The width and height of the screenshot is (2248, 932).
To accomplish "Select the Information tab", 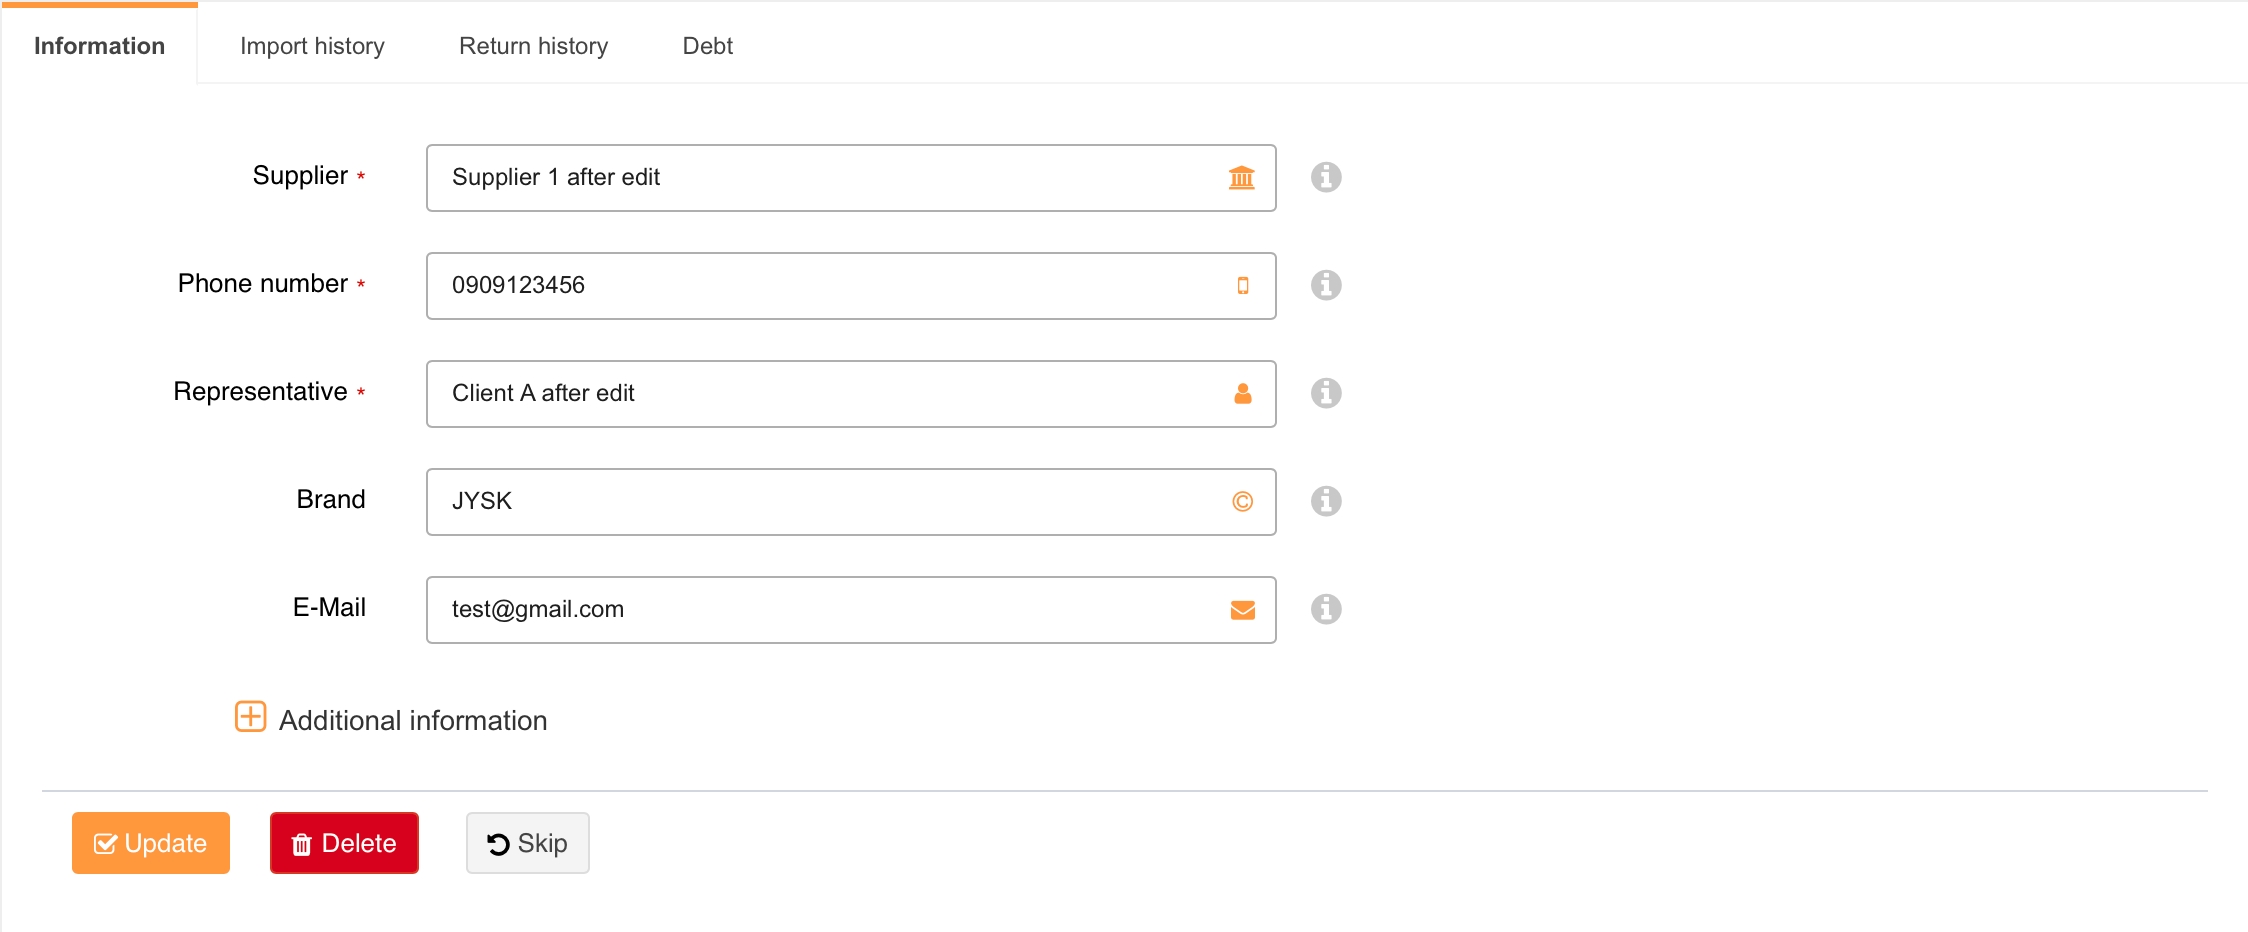I will tap(99, 46).
